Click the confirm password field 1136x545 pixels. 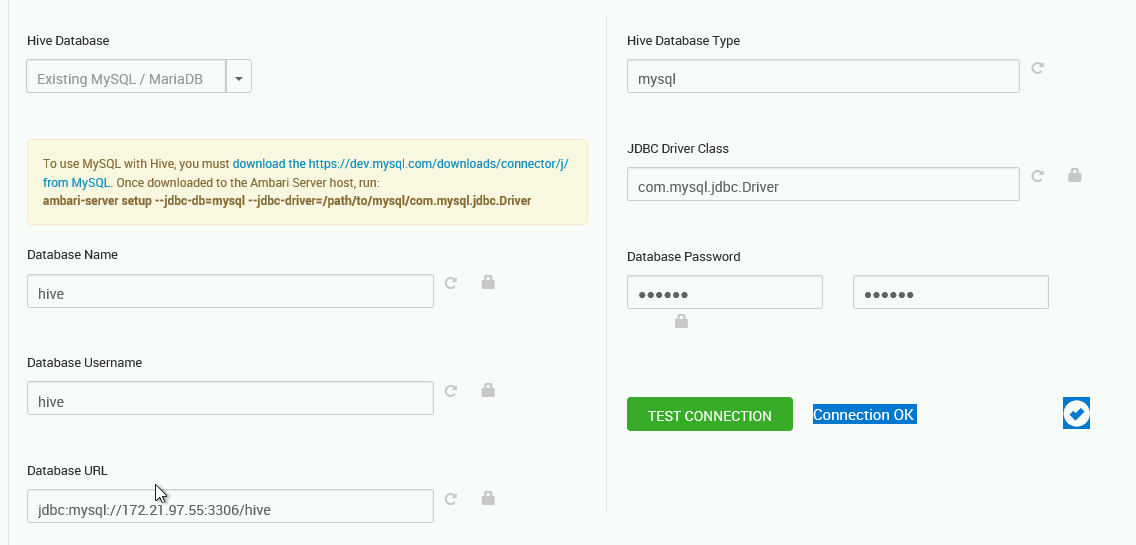[x=951, y=292]
